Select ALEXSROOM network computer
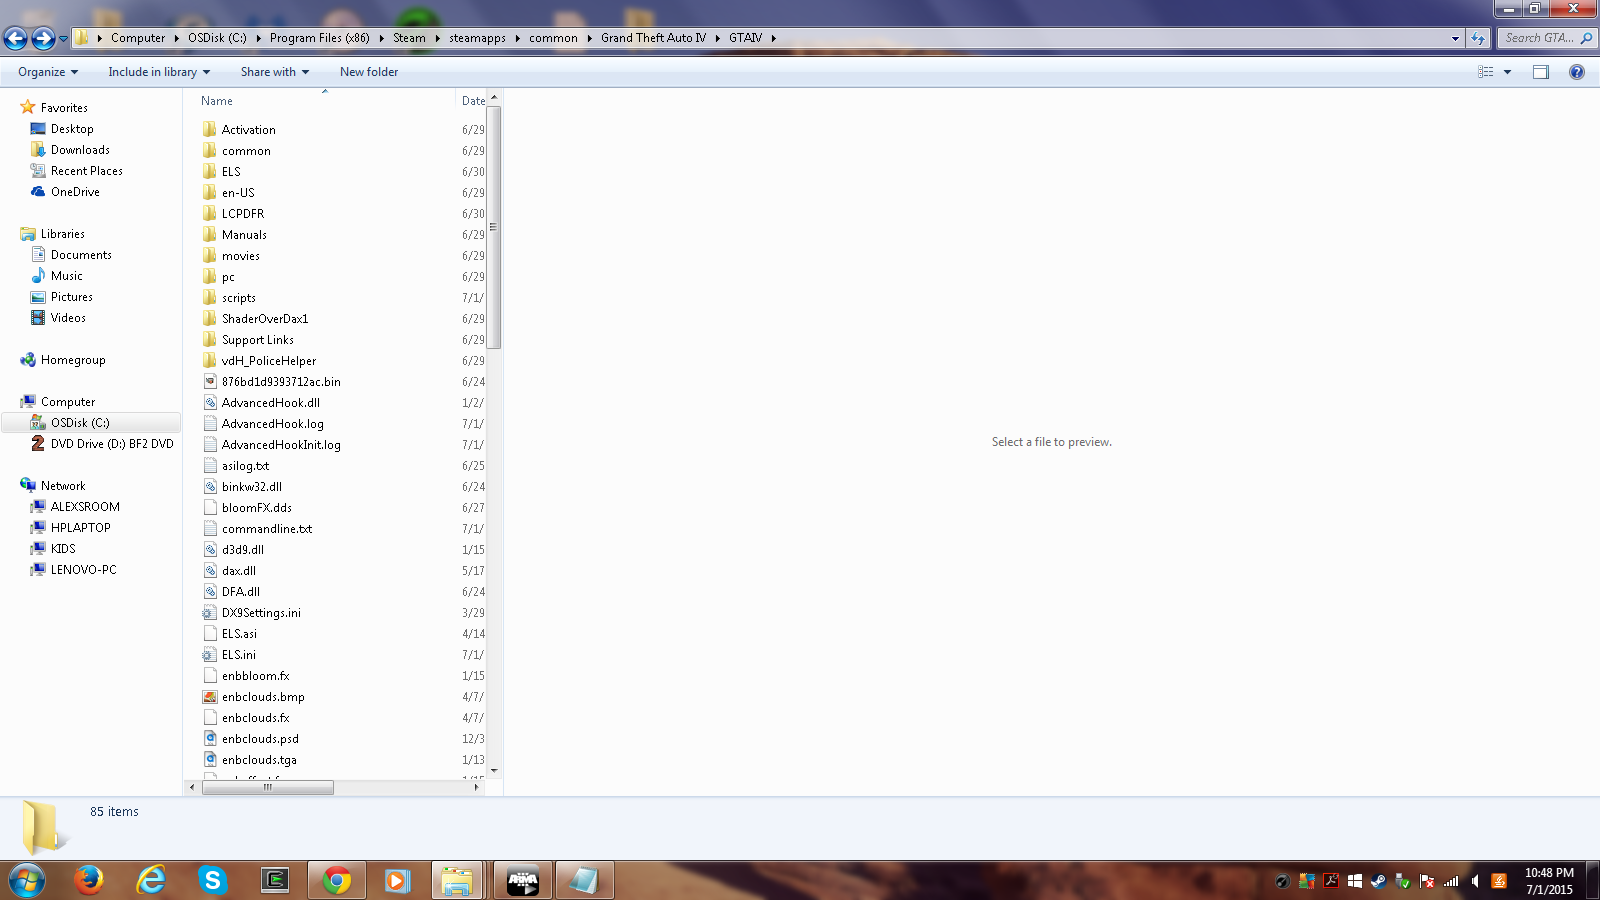1600x900 pixels. 85,507
